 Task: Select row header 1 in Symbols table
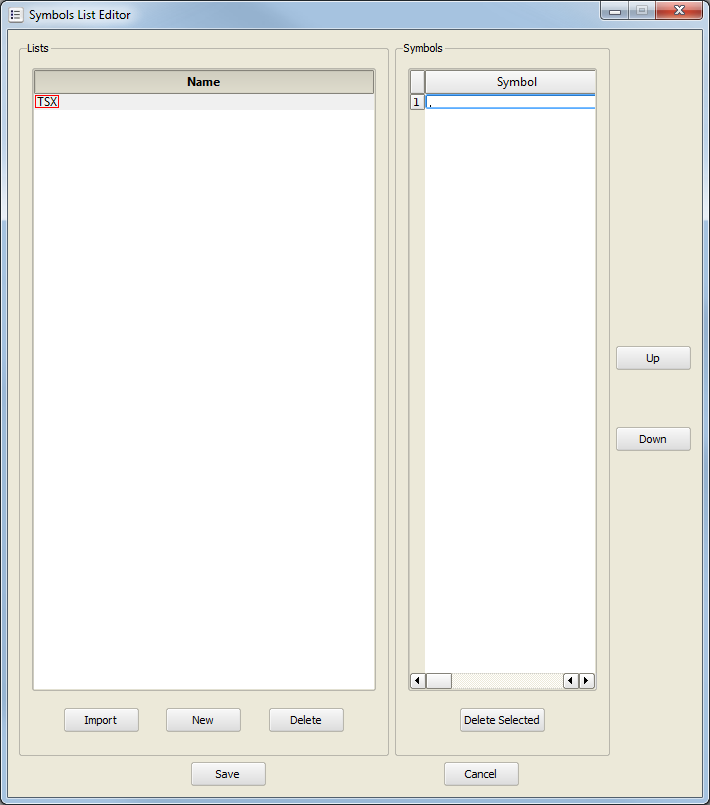coord(417,102)
